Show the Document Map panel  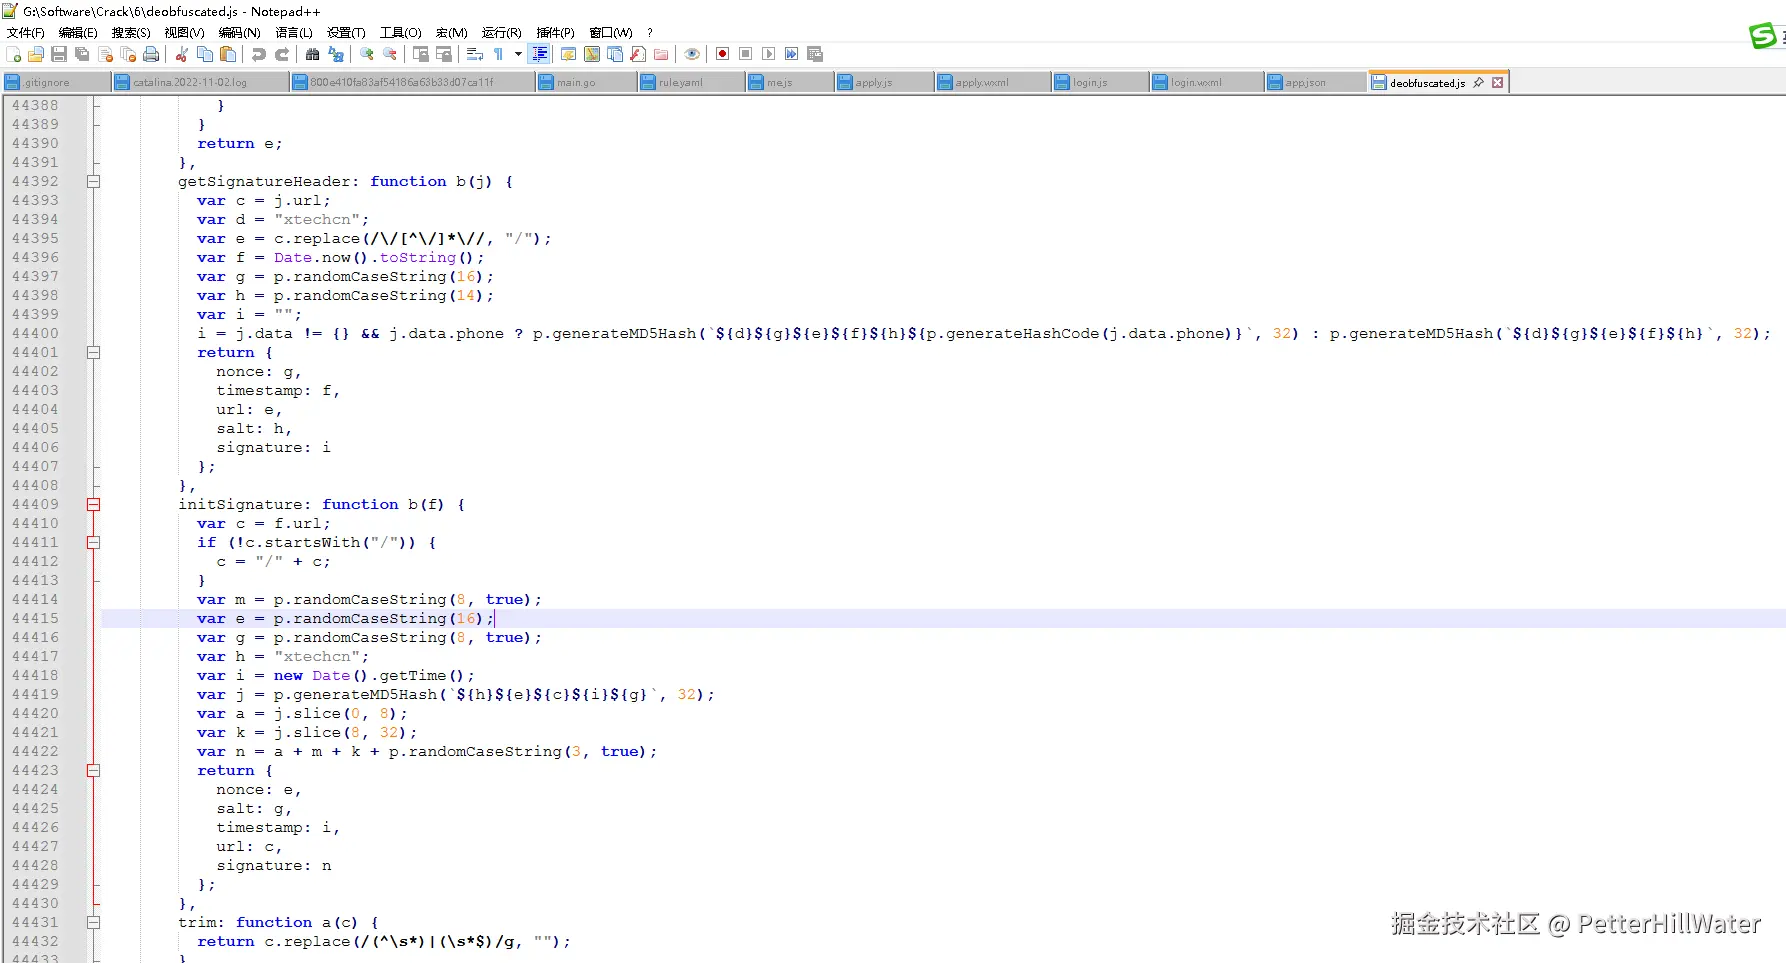[x=592, y=54]
